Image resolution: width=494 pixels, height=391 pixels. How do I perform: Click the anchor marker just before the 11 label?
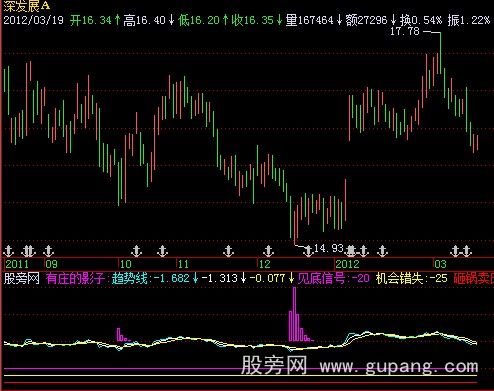pos(162,250)
